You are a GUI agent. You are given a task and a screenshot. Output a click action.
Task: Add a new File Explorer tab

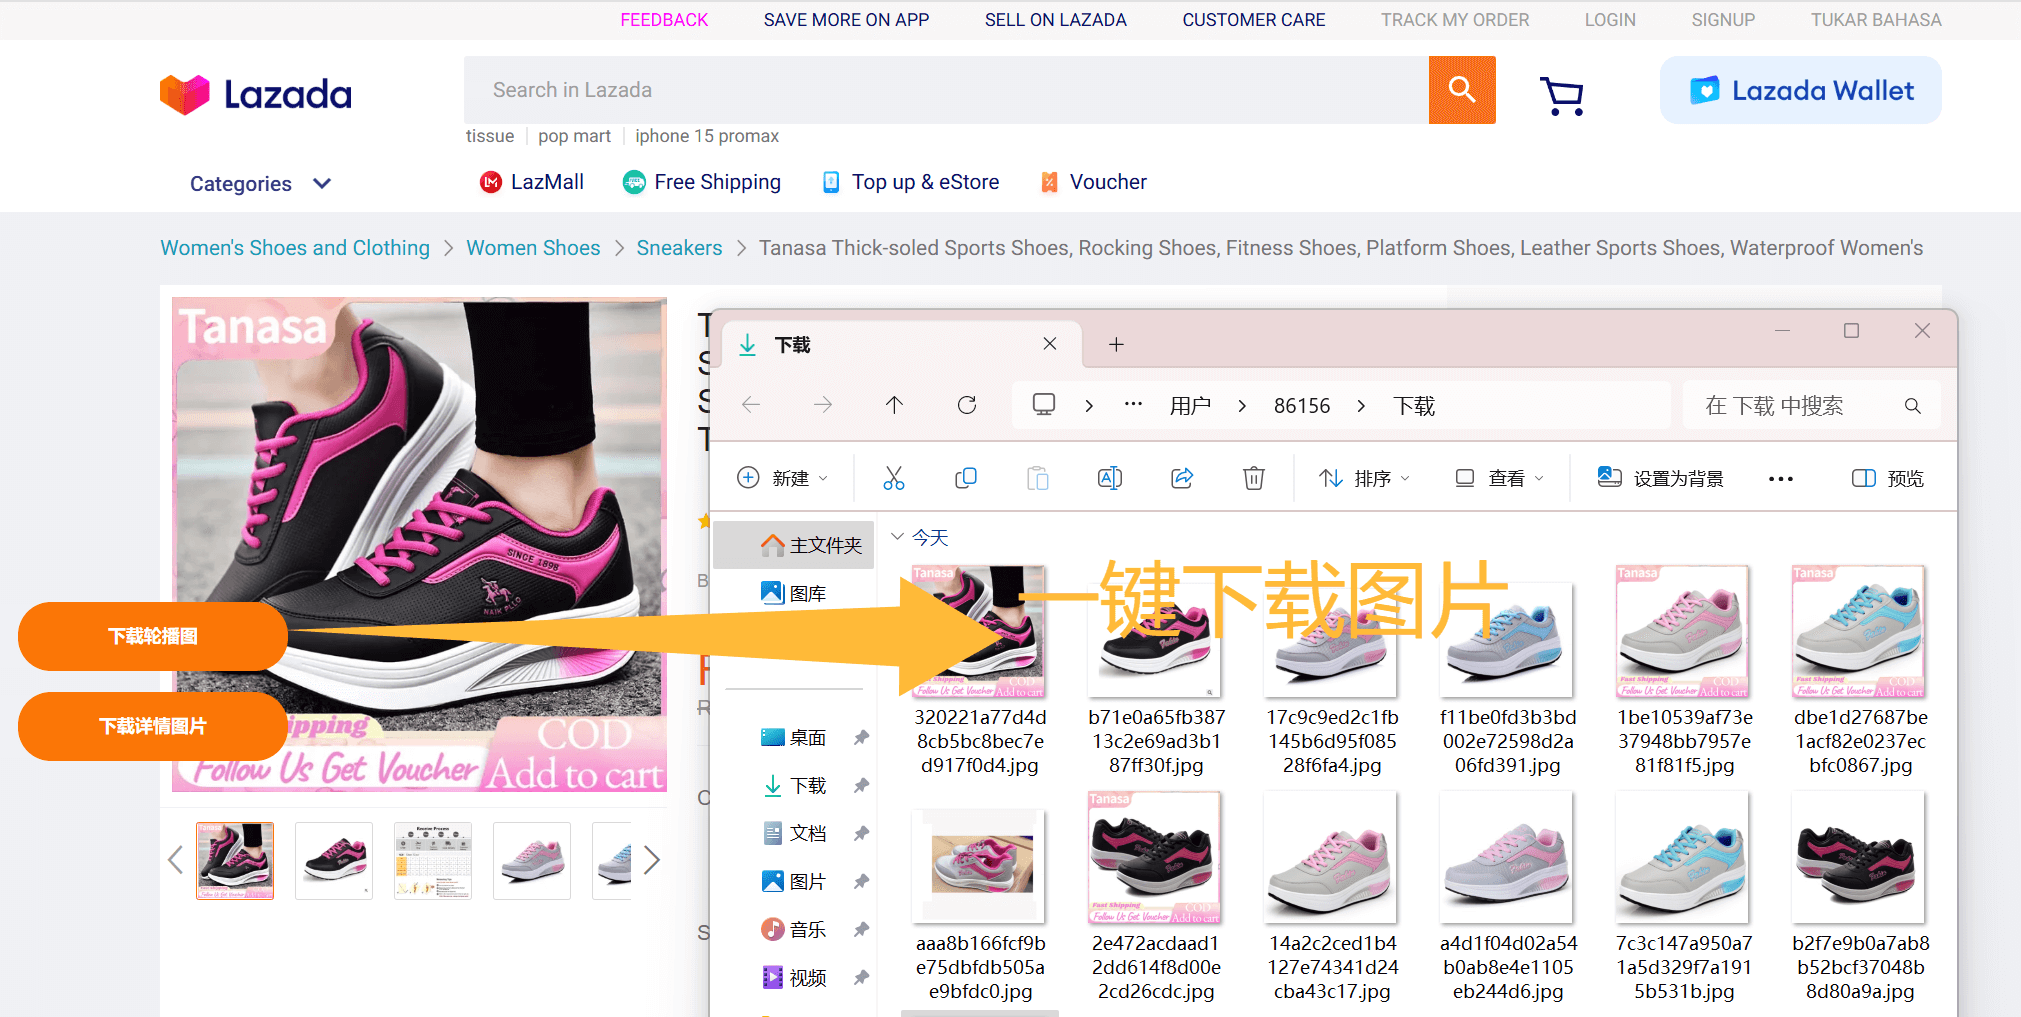pos(1117,345)
